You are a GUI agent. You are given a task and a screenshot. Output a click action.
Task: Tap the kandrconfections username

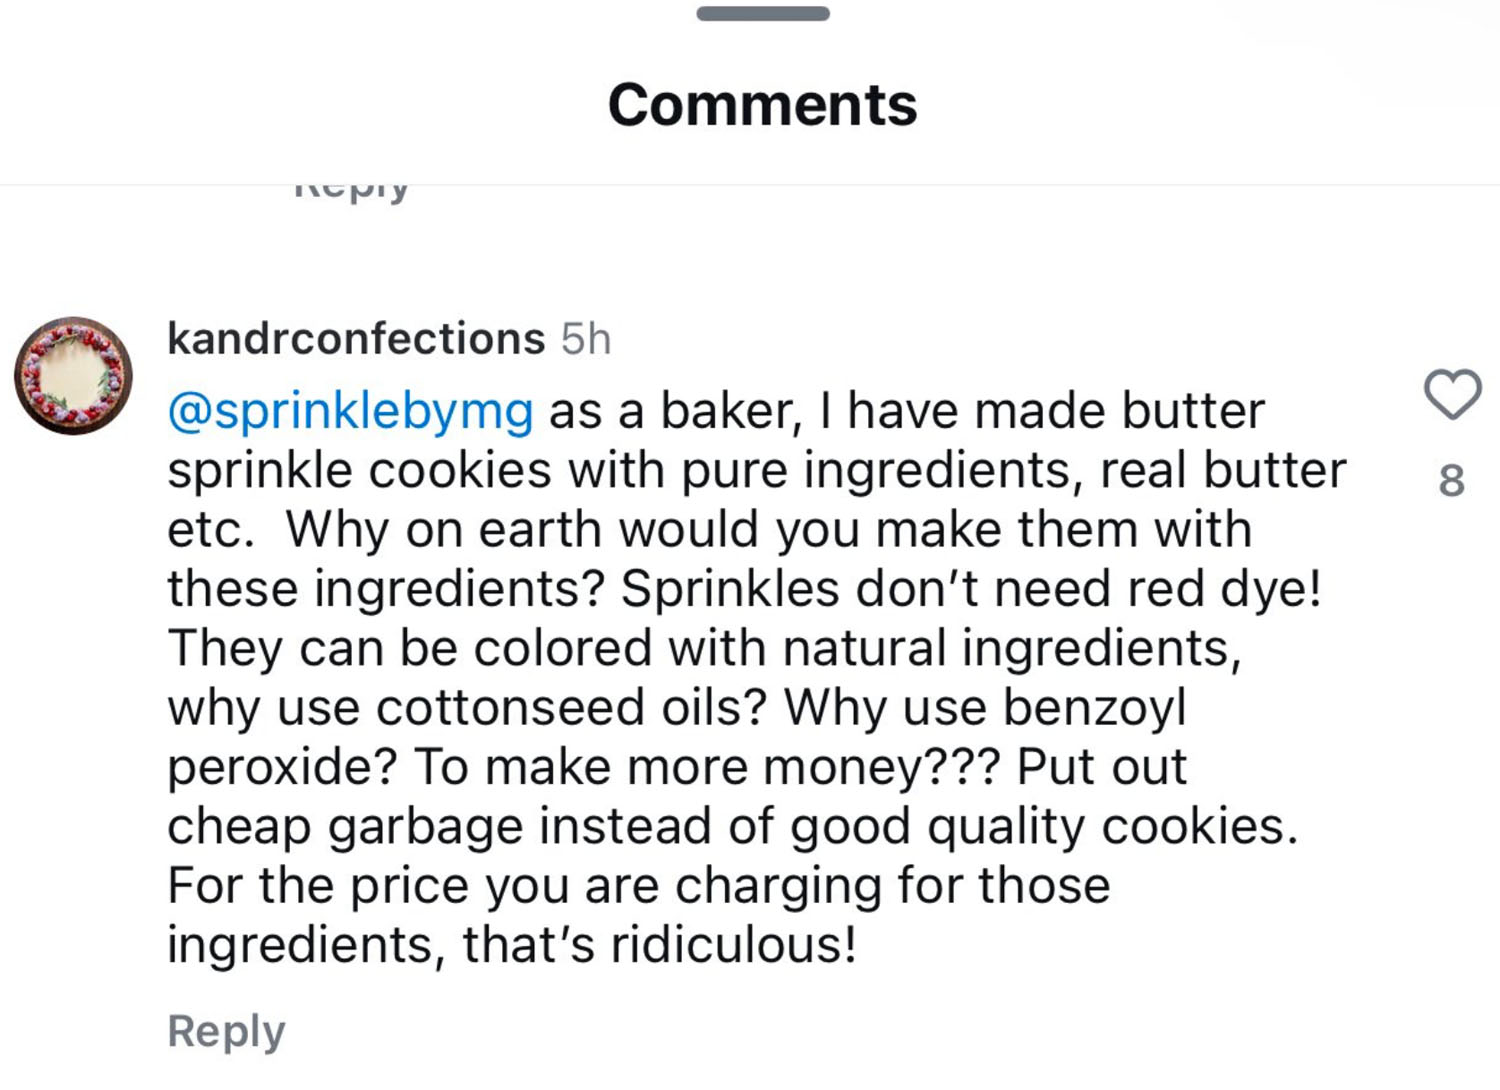(356, 338)
